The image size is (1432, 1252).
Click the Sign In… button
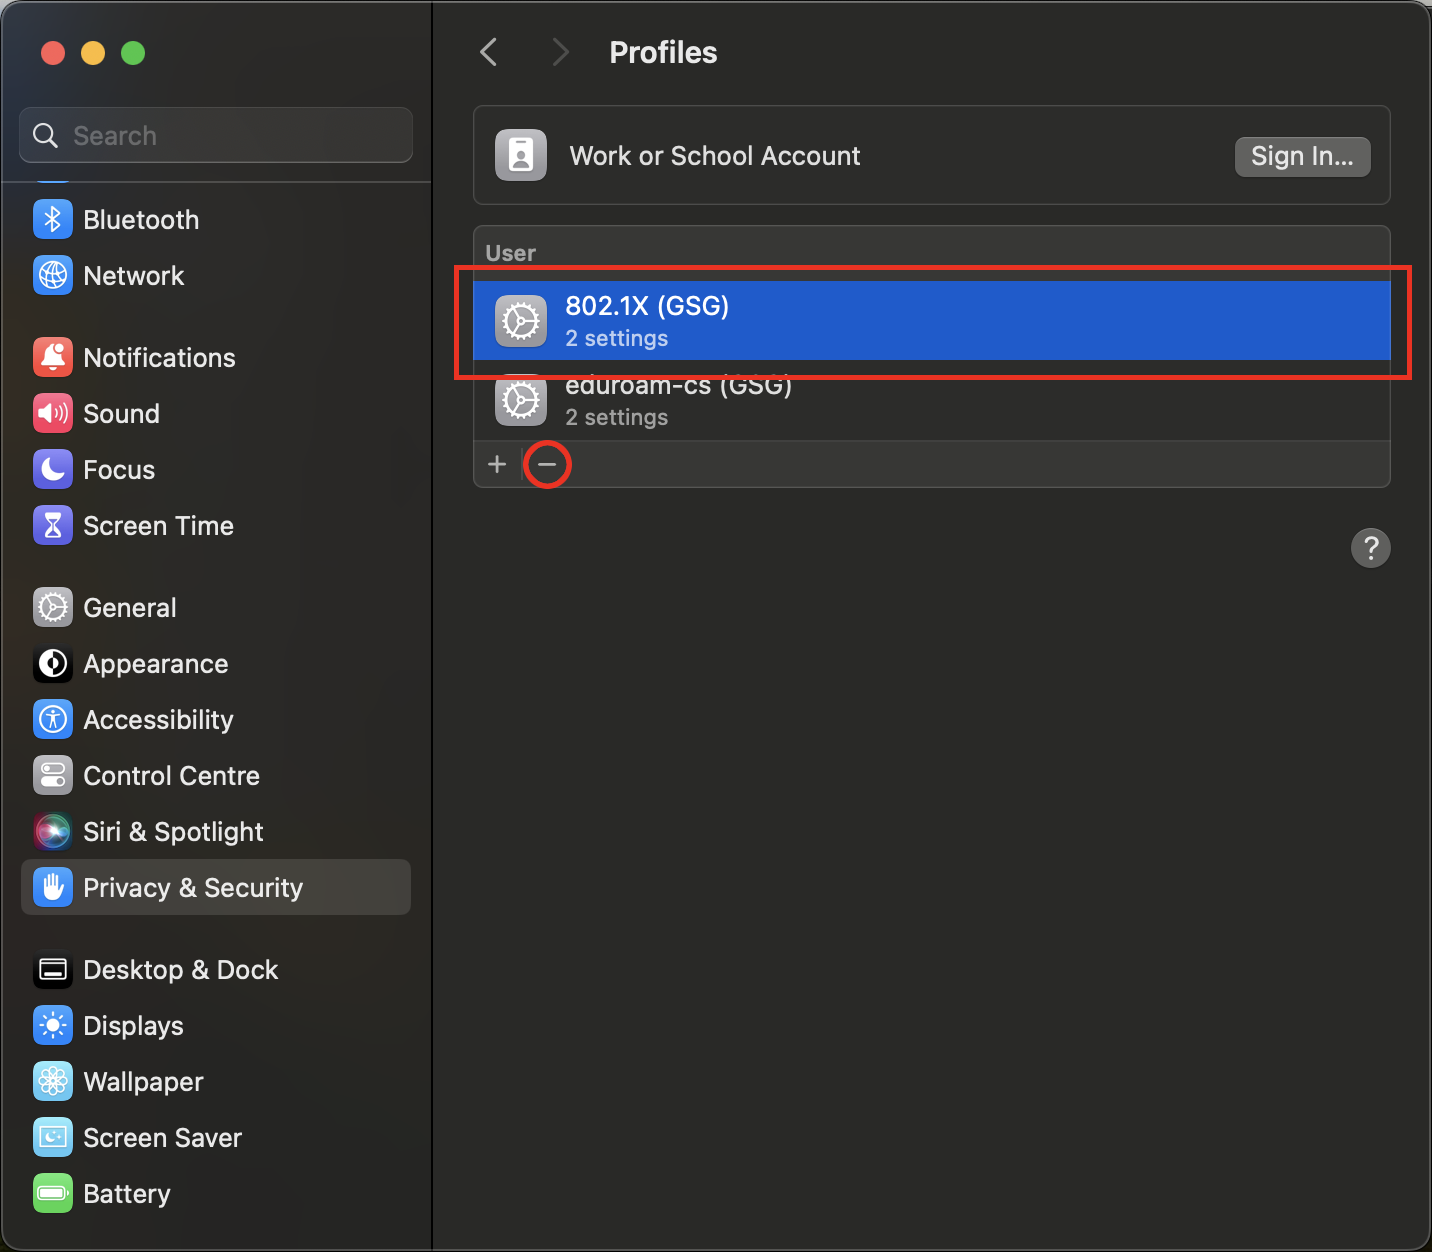point(1301,157)
